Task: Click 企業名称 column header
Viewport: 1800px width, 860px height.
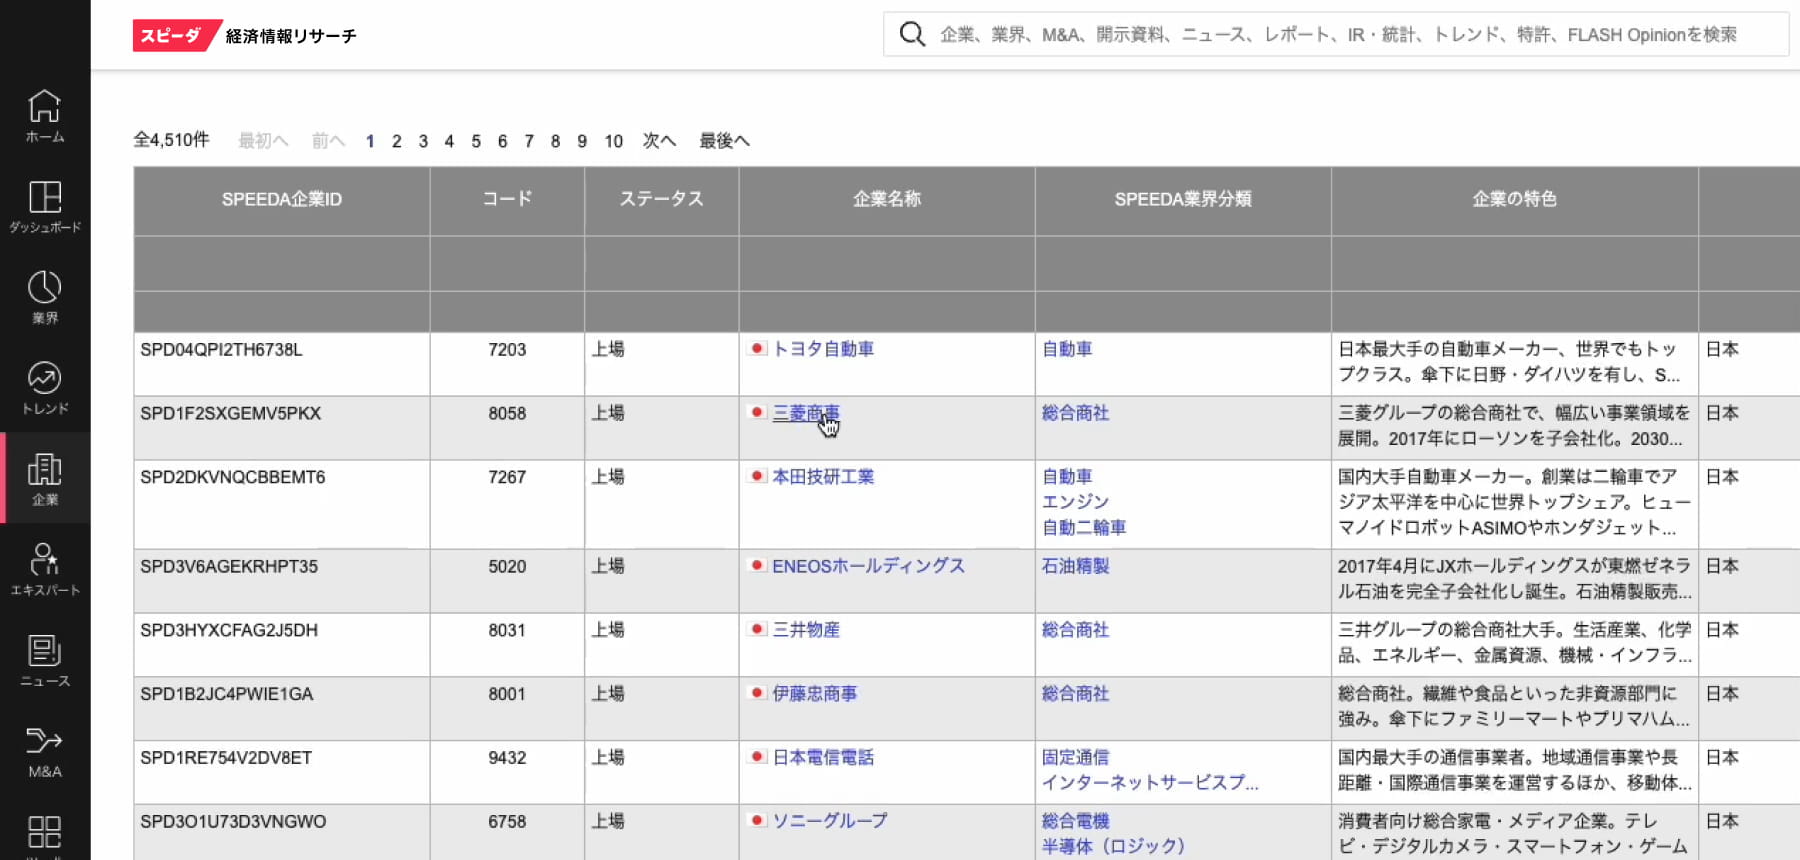Action: point(887,200)
